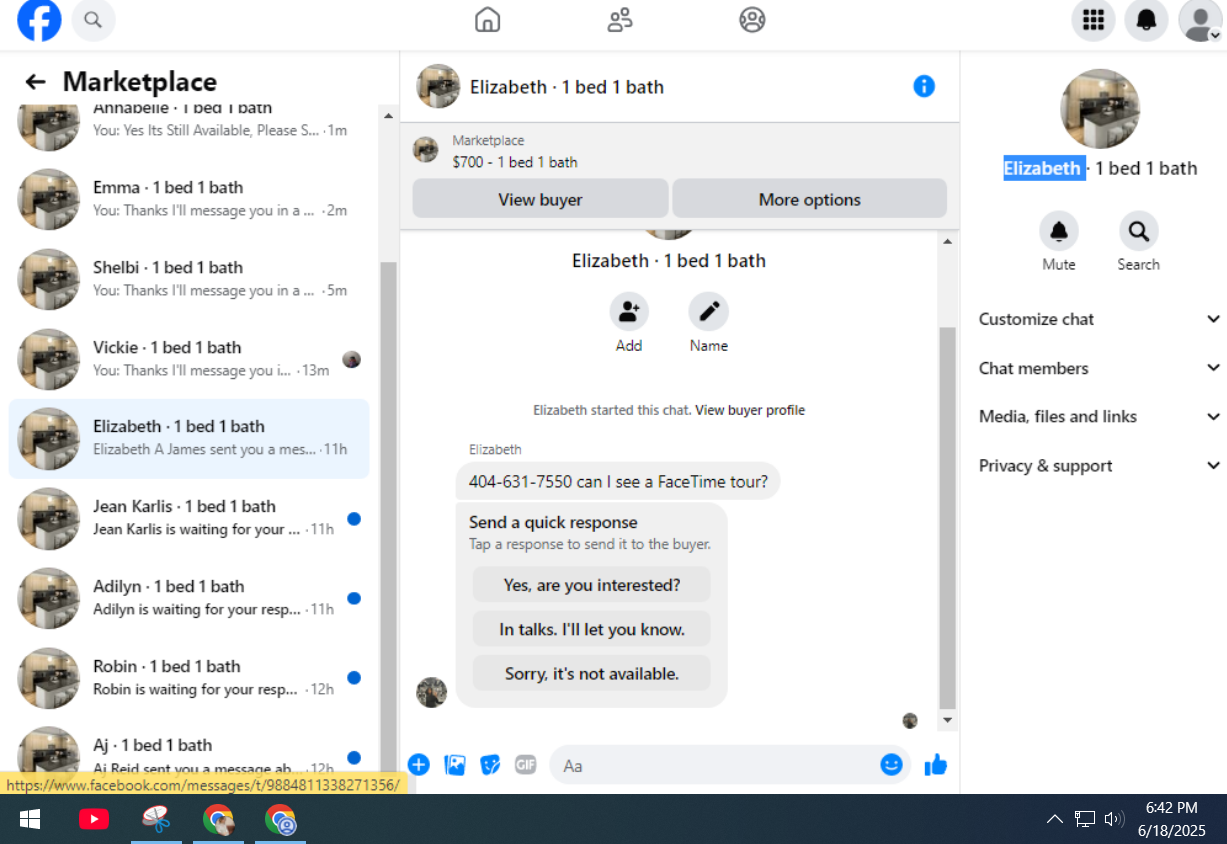Image resolution: width=1227 pixels, height=844 pixels.
Task: Open the Friends icon in top navigation
Action: (x=620, y=20)
